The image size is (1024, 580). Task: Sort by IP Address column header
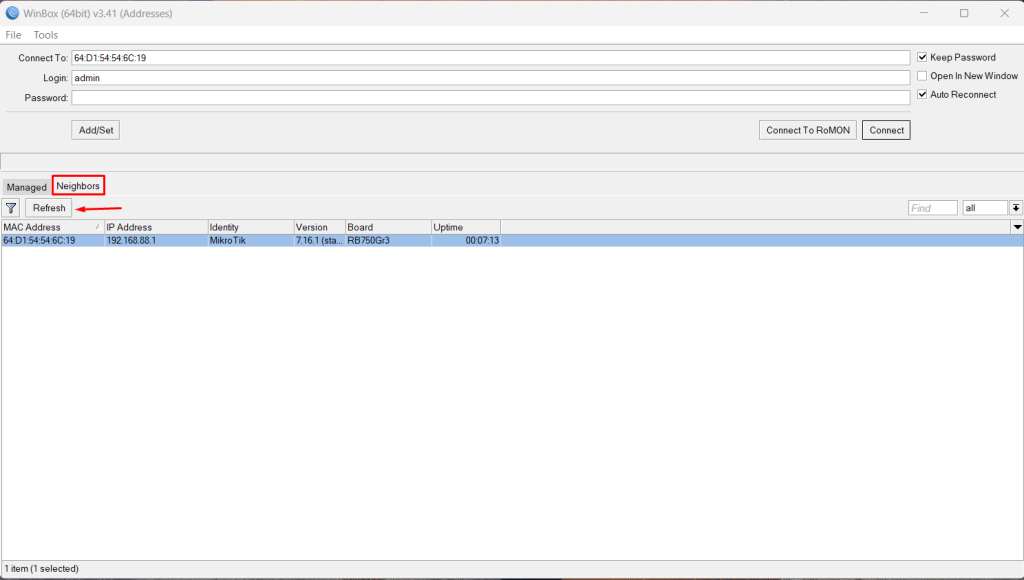[155, 227]
